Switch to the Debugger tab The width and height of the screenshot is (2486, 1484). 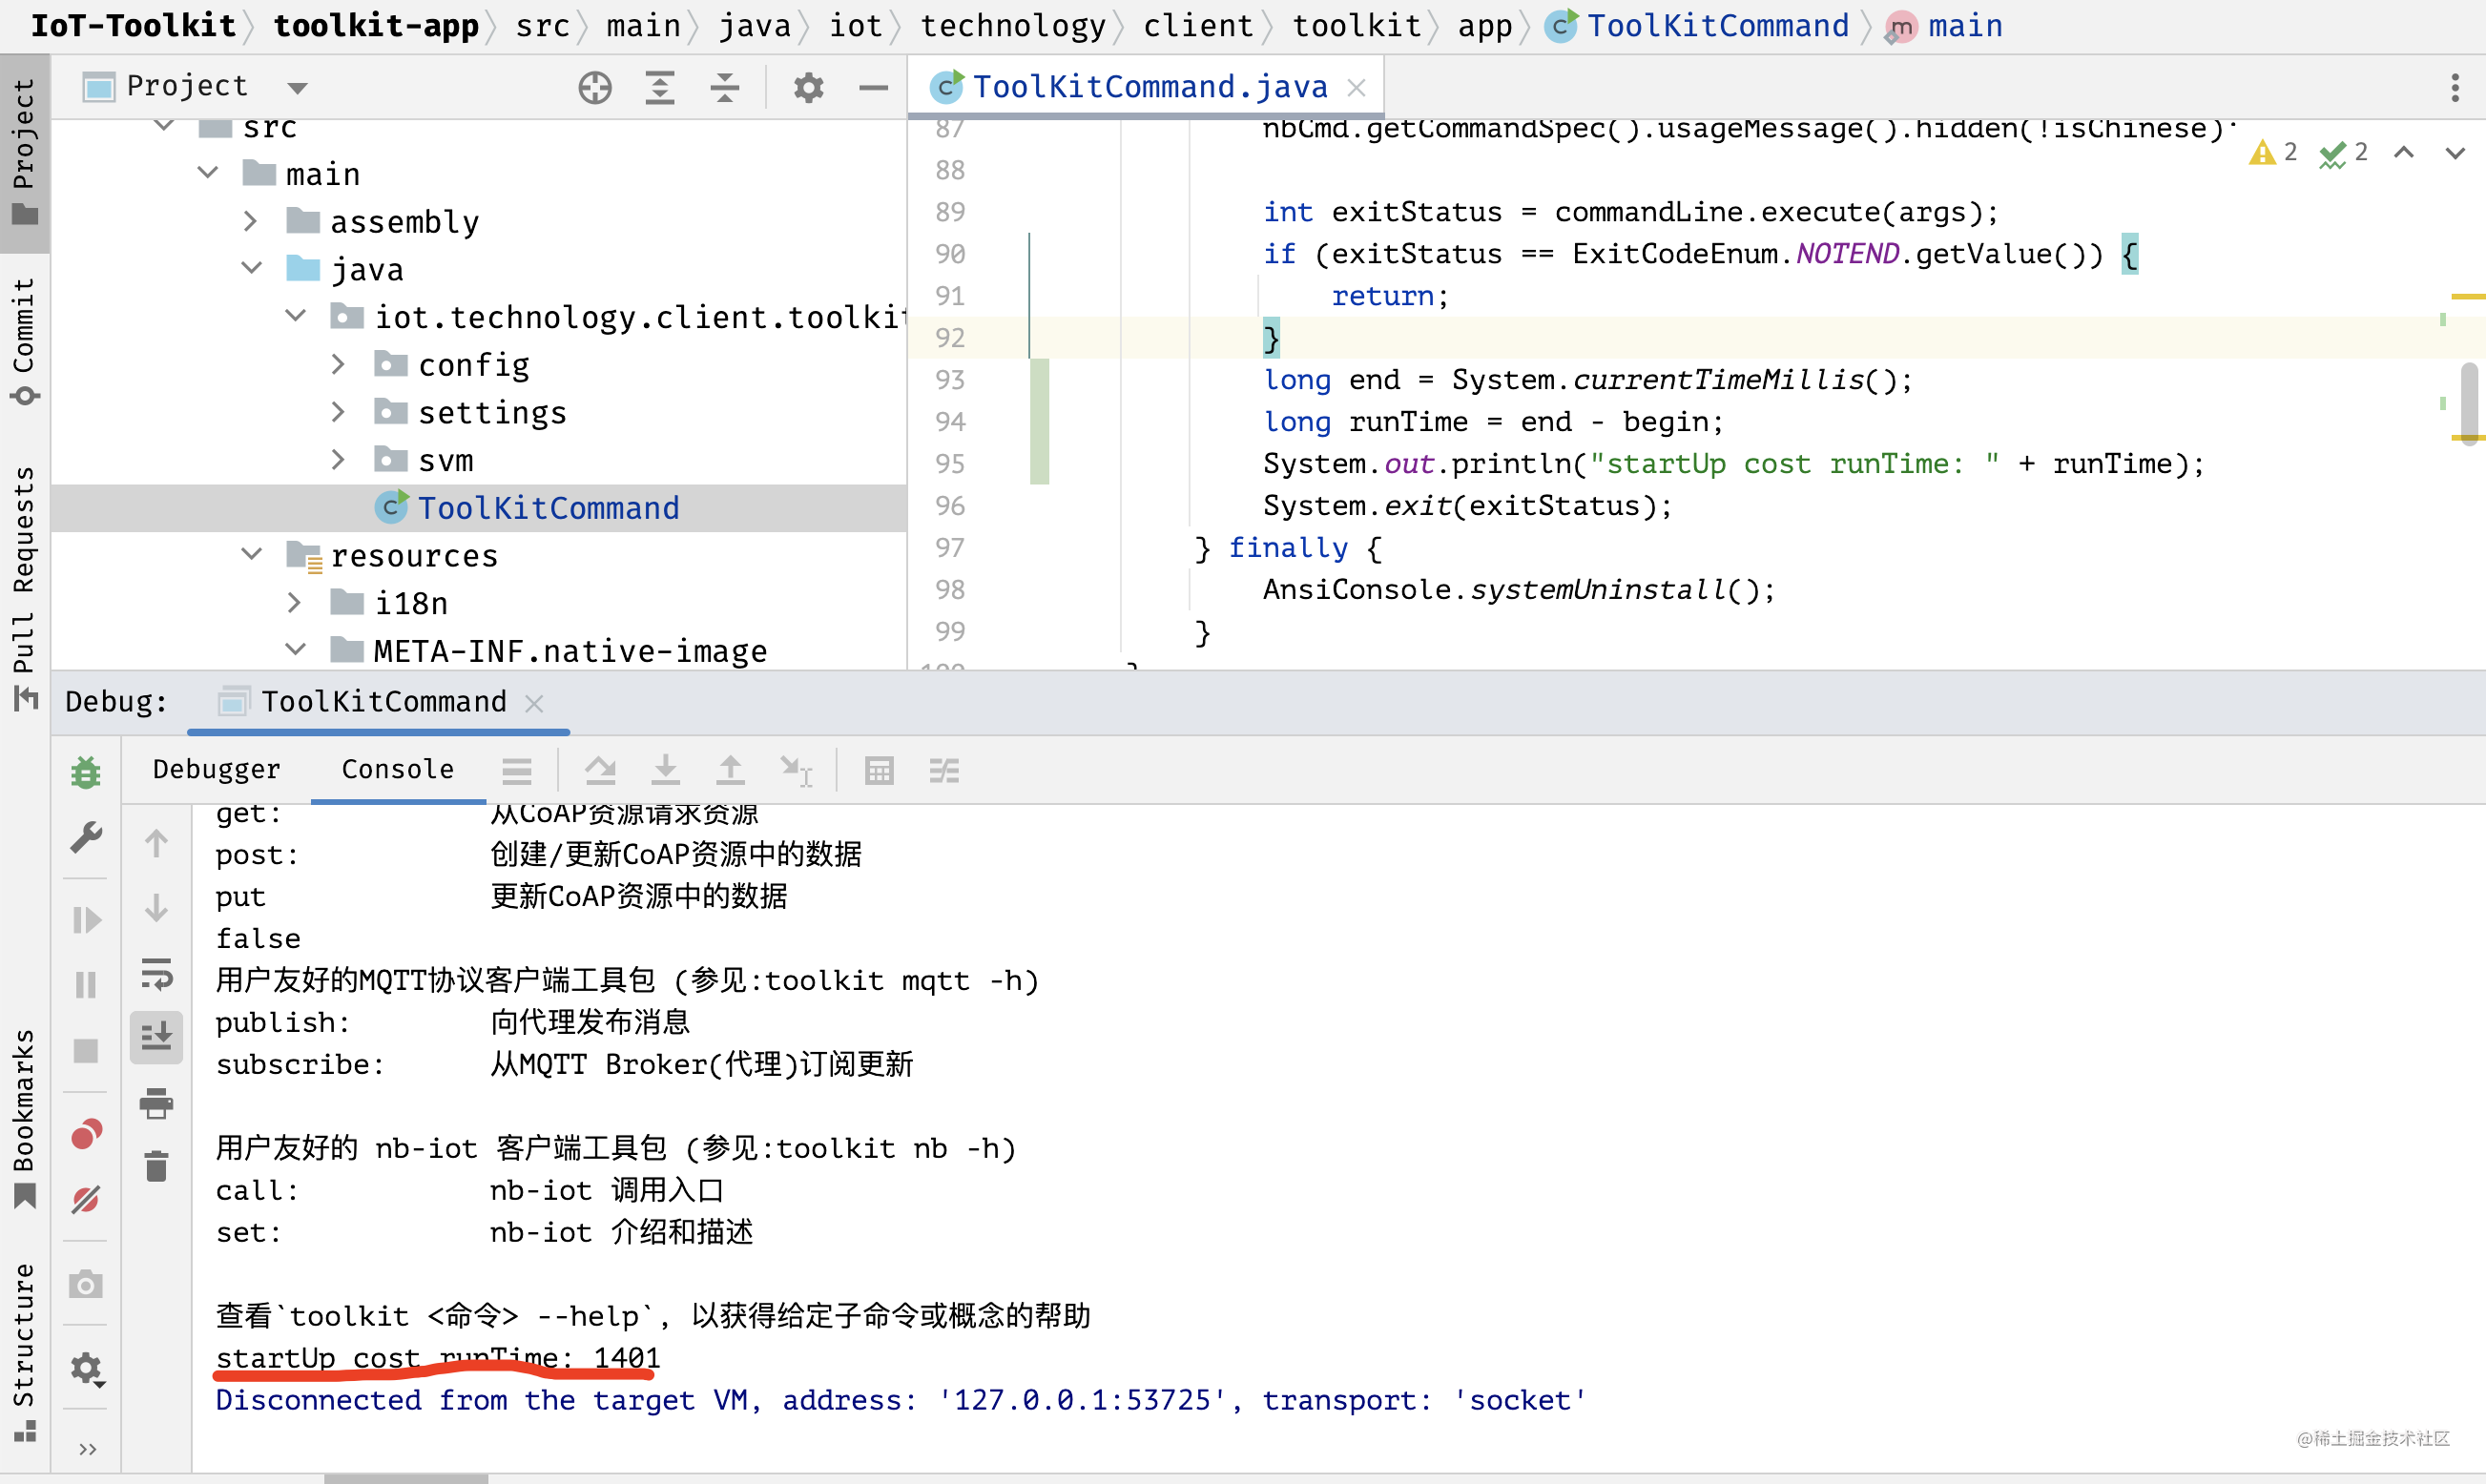(x=216, y=770)
